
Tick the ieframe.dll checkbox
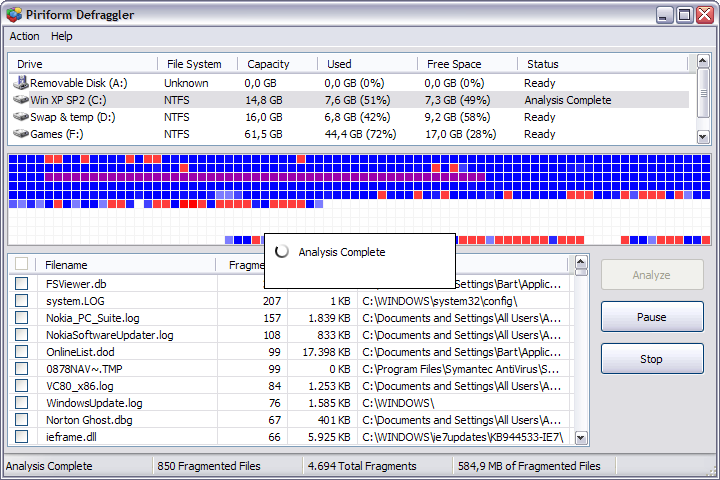[22, 436]
